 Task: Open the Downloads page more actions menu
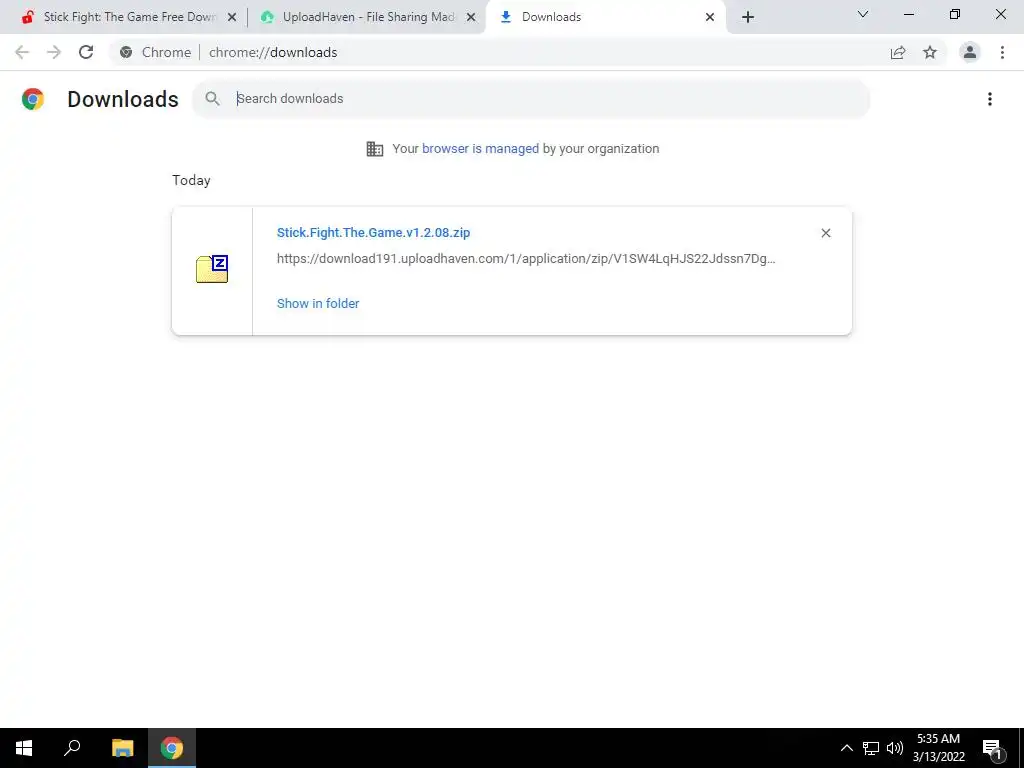pos(989,99)
